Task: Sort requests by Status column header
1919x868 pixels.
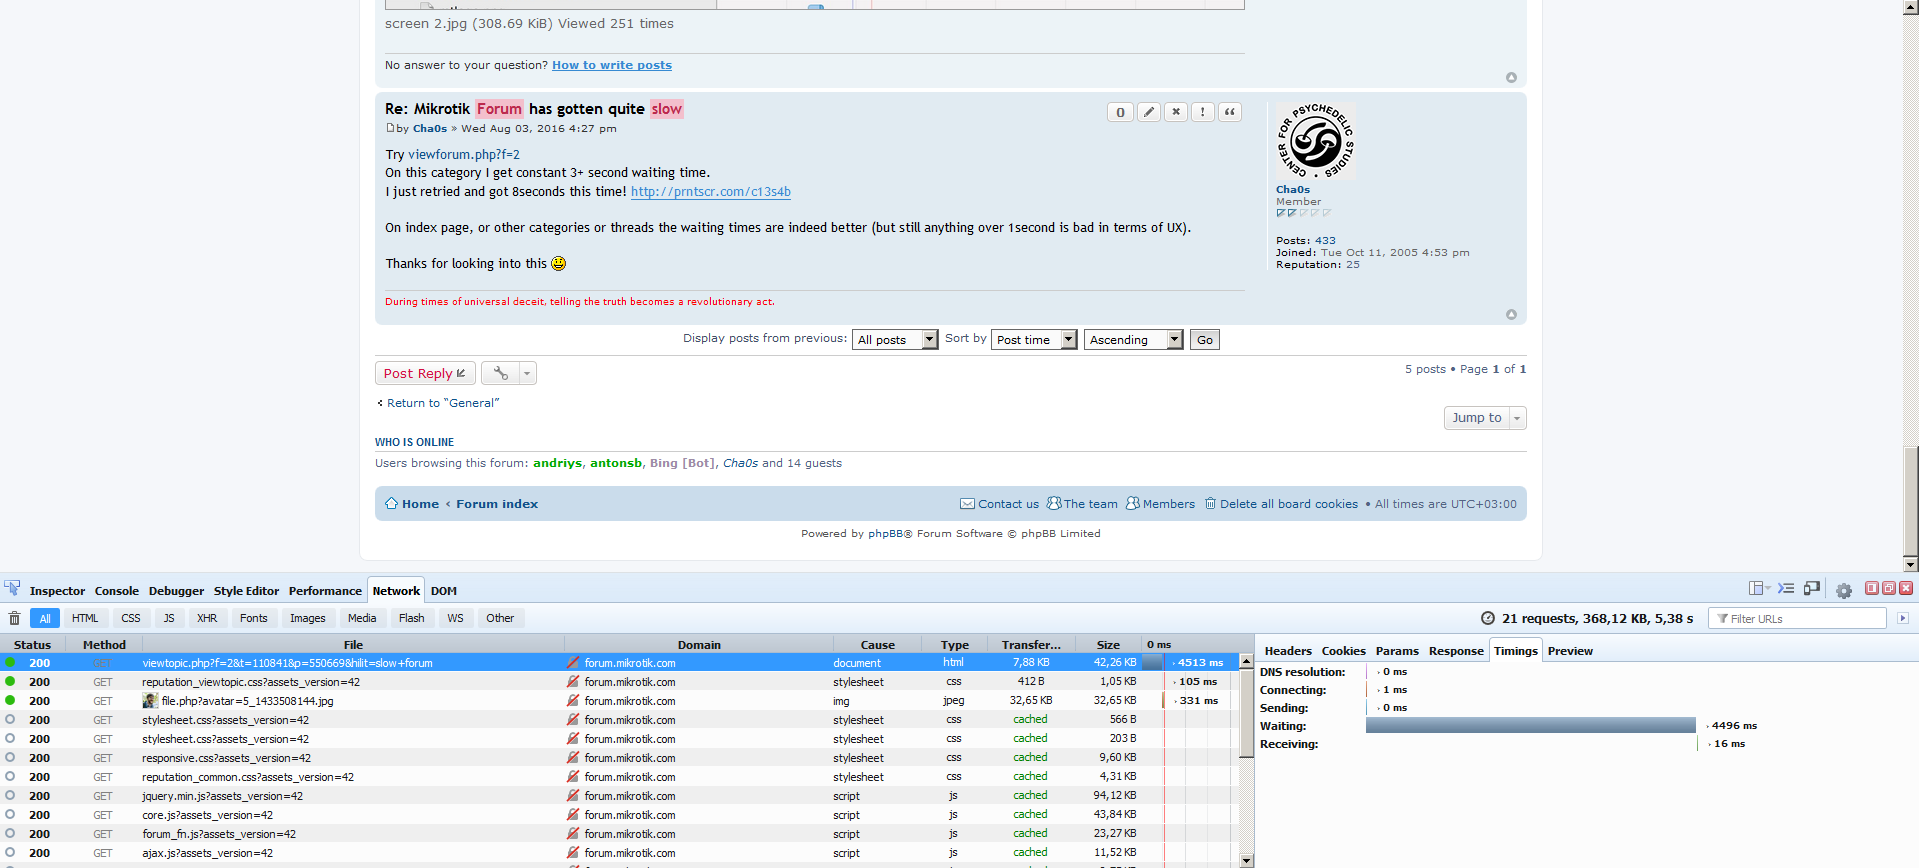Action: pos(32,645)
